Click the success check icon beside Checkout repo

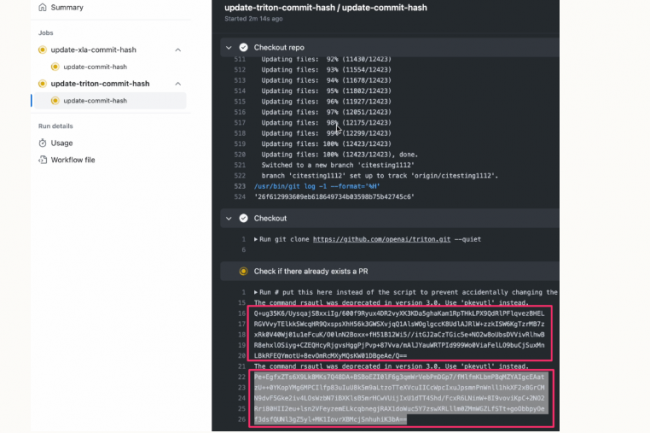(x=242, y=47)
